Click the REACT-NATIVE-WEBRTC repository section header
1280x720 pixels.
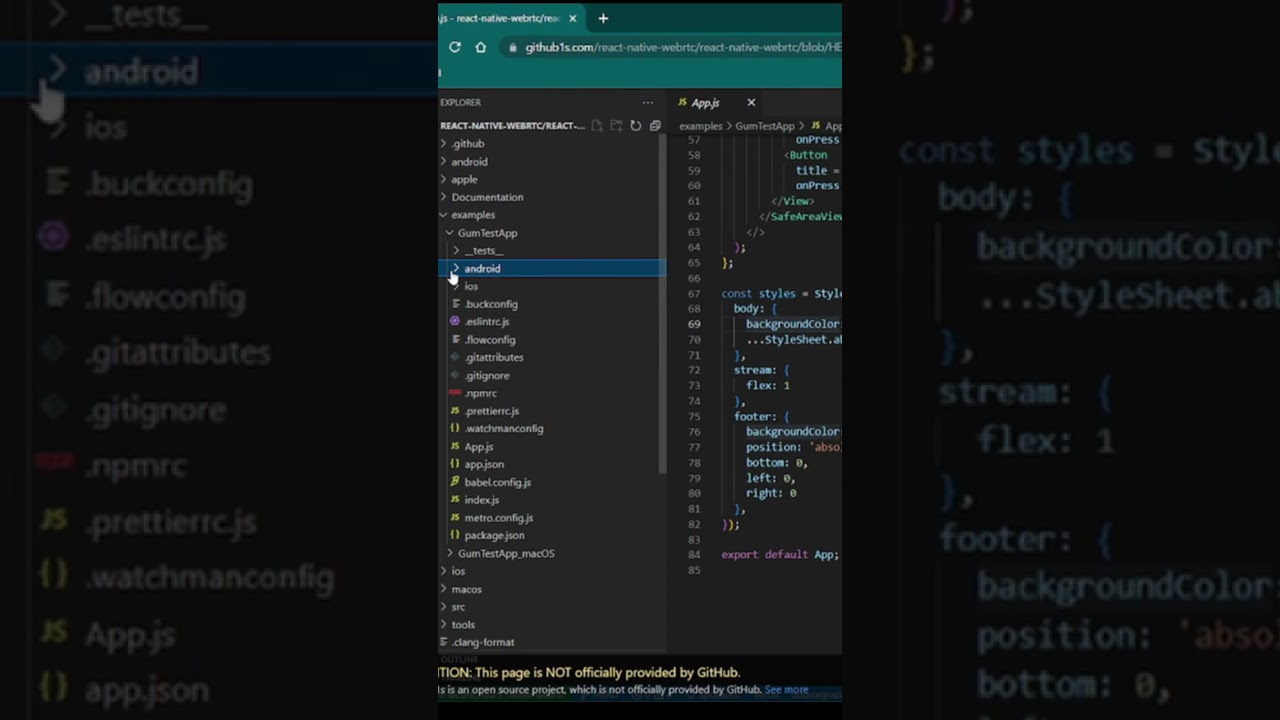512,126
